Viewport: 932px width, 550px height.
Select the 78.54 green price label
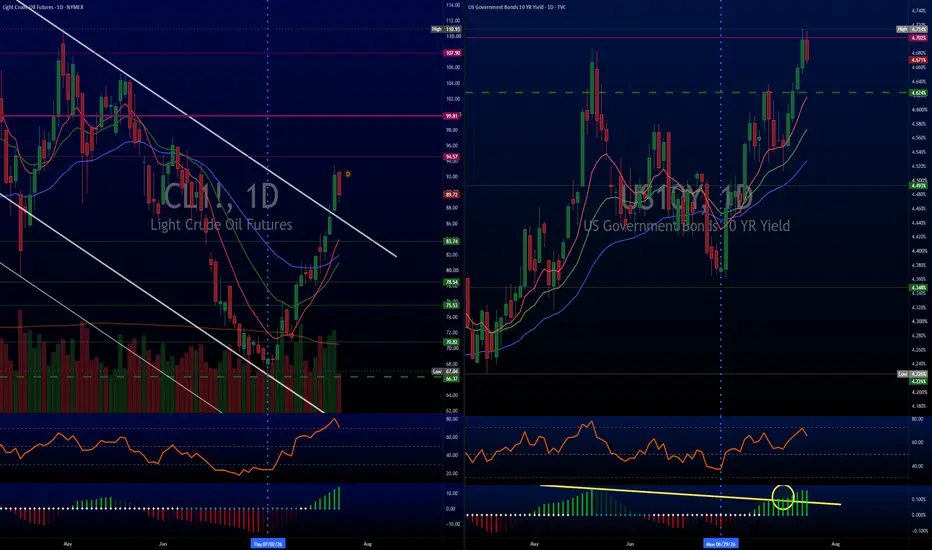click(x=452, y=282)
